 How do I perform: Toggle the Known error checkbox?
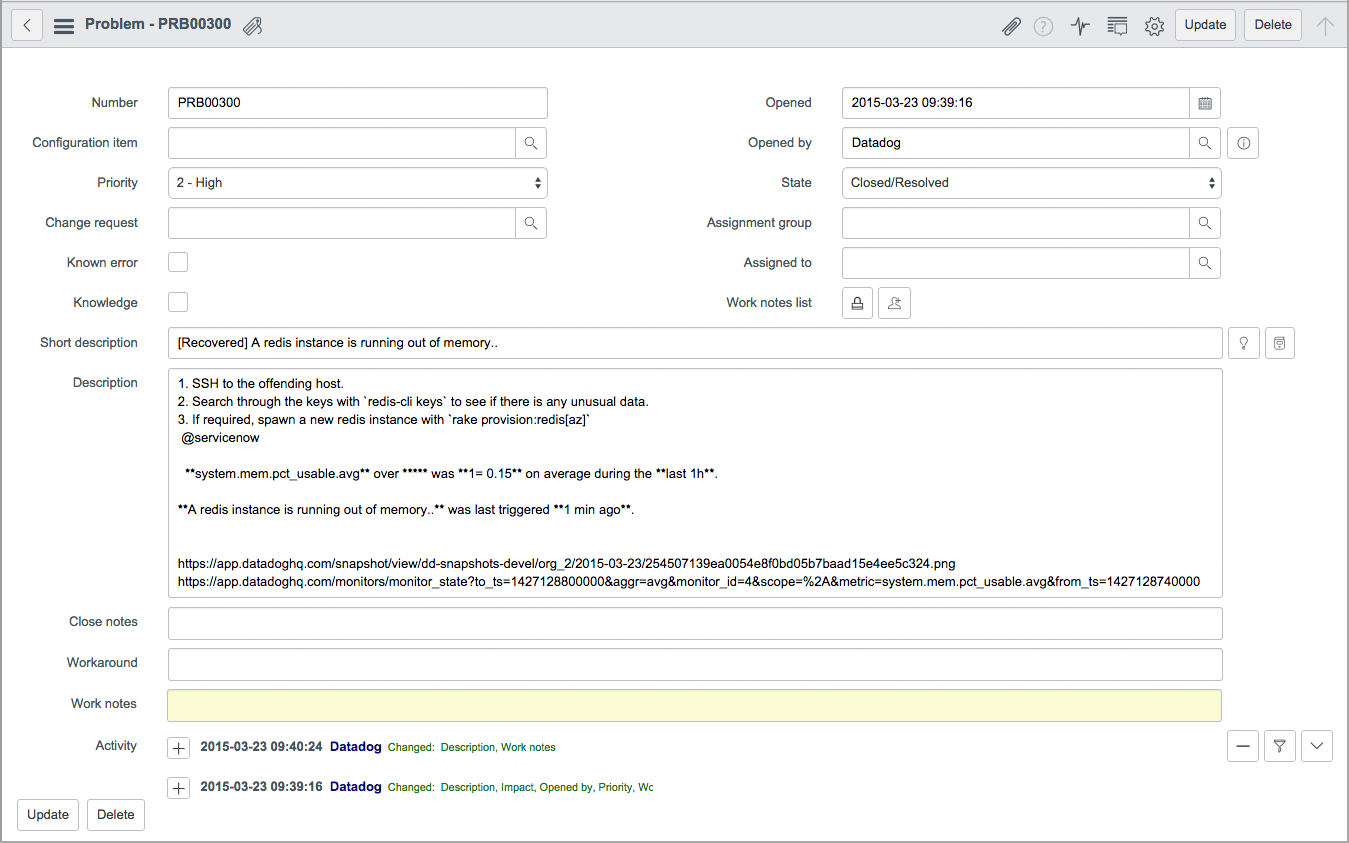tap(178, 263)
